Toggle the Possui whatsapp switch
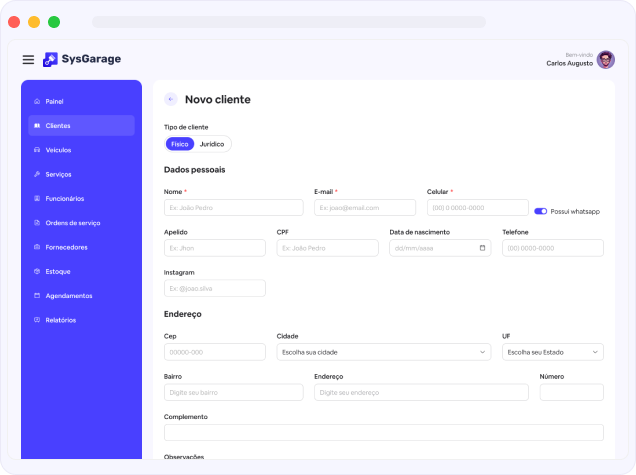 [x=541, y=211]
